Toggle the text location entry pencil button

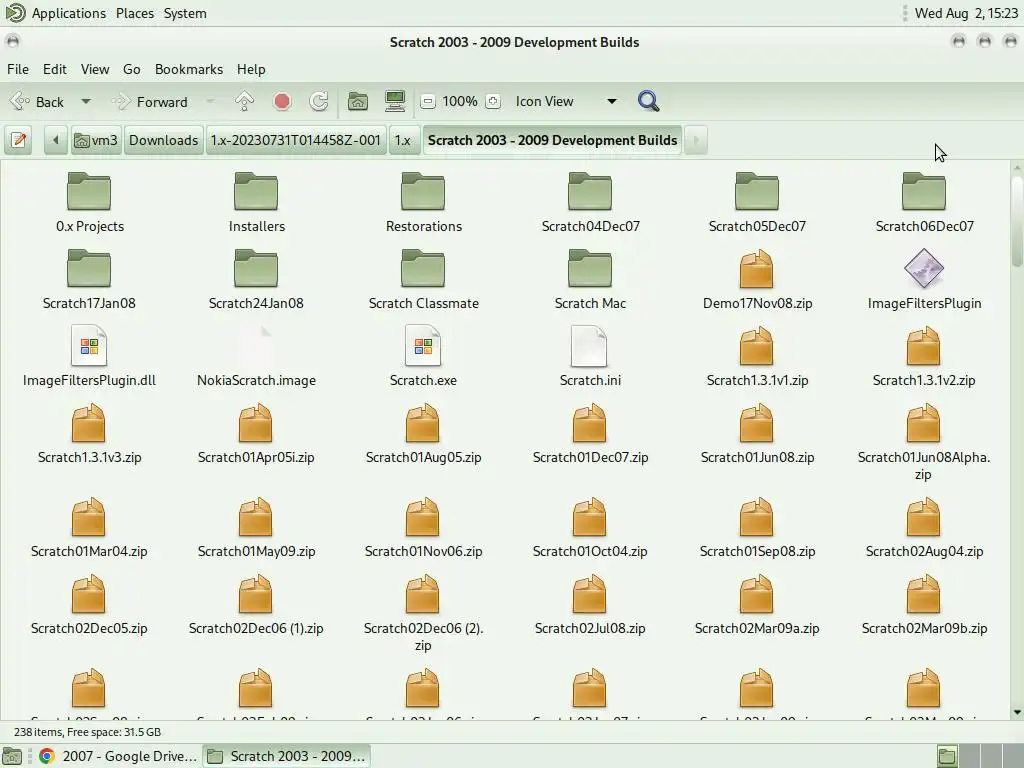(19, 140)
